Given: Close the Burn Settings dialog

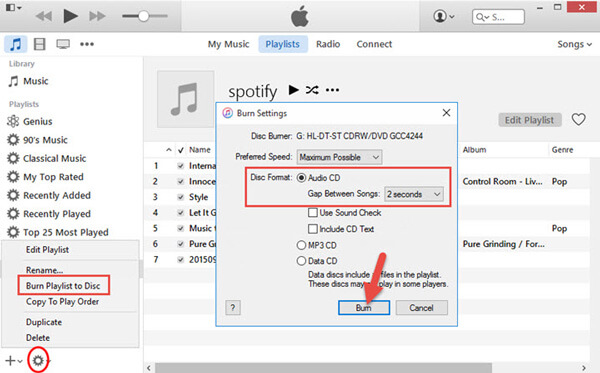Looking at the screenshot, I should click(446, 113).
